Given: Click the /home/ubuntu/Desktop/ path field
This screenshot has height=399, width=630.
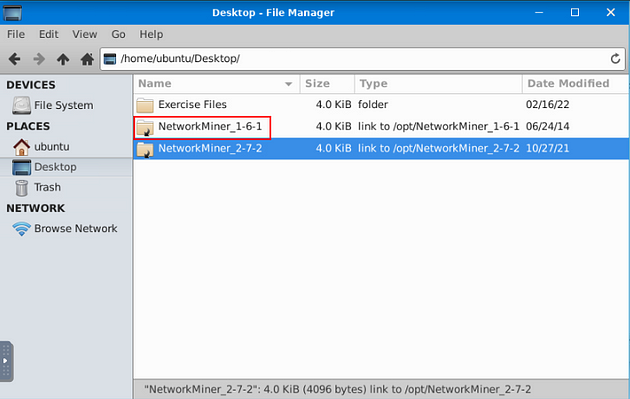Looking at the screenshot, I should 363,59.
